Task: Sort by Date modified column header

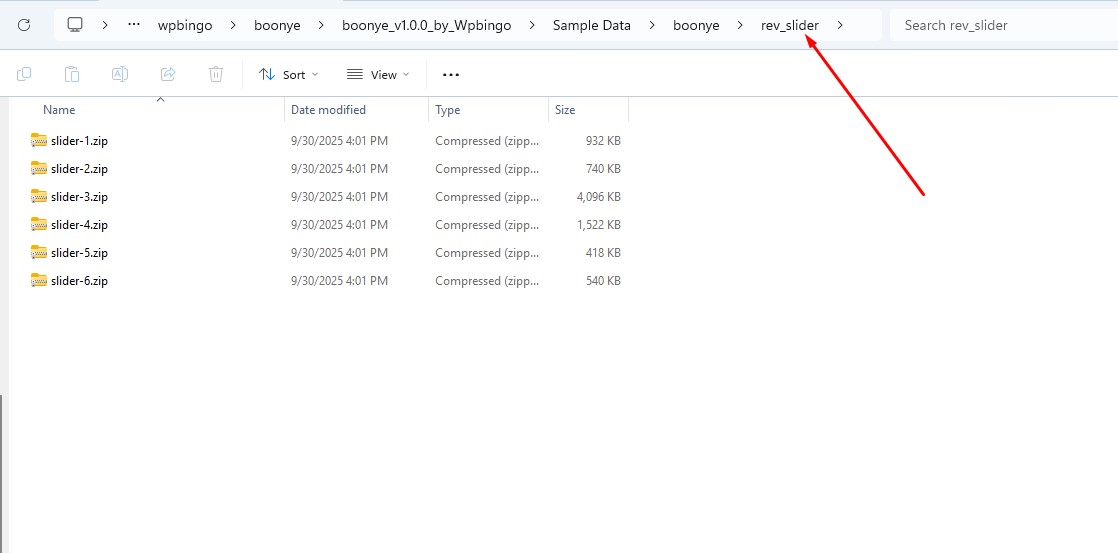Action: (x=328, y=110)
